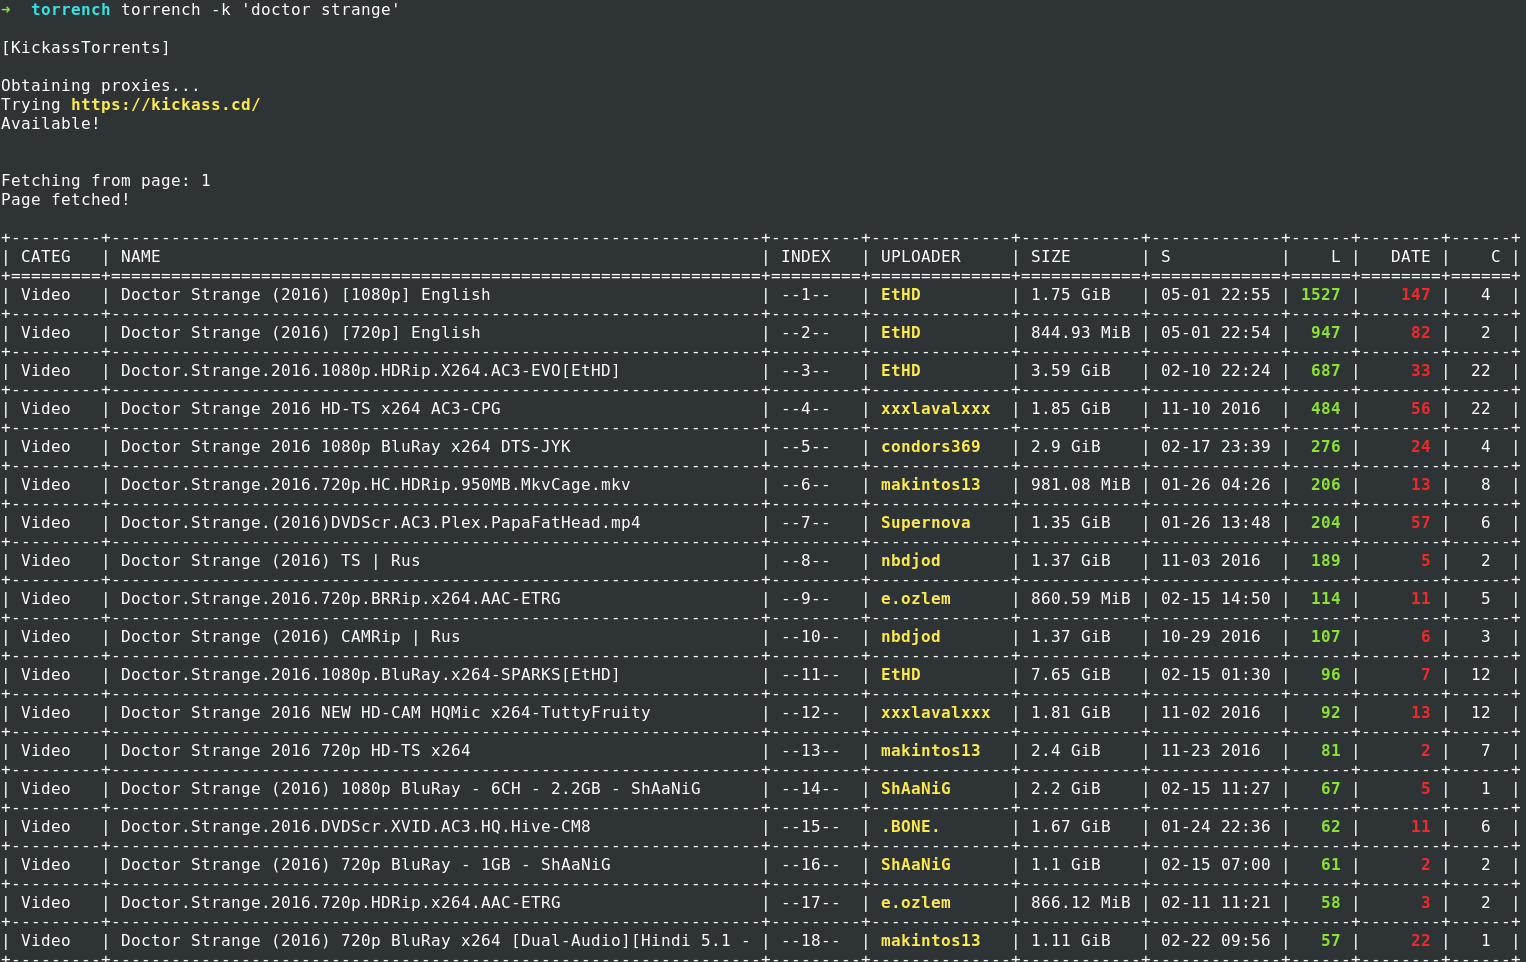Click index --10-- cell
The width and height of the screenshot is (1526, 962).
point(811,636)
